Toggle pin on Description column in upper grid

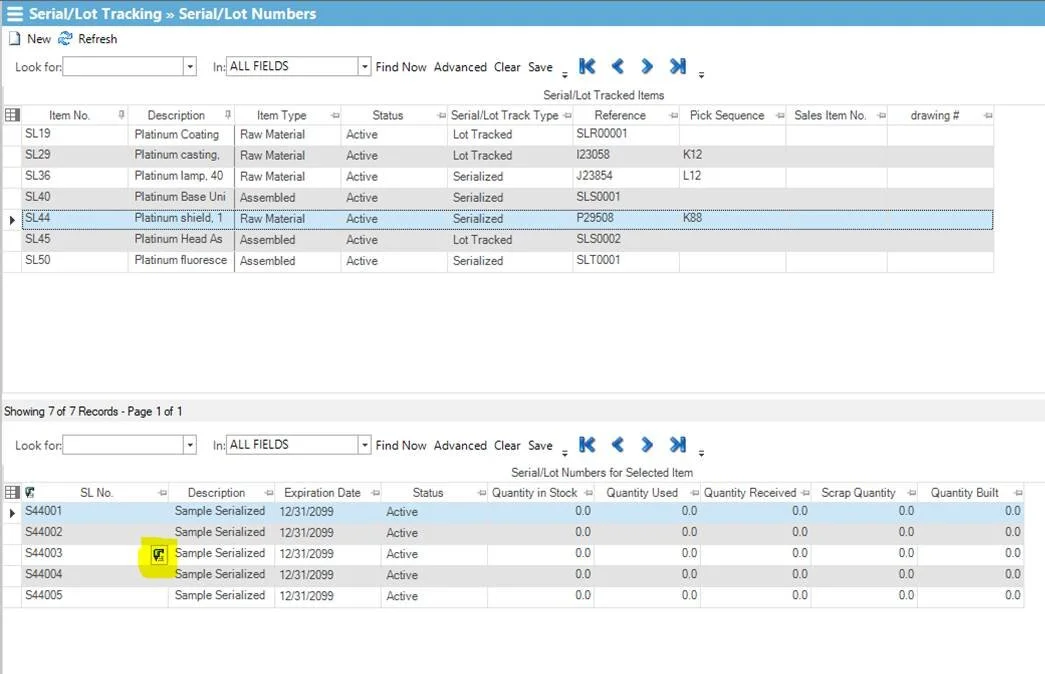coord(228,115)
